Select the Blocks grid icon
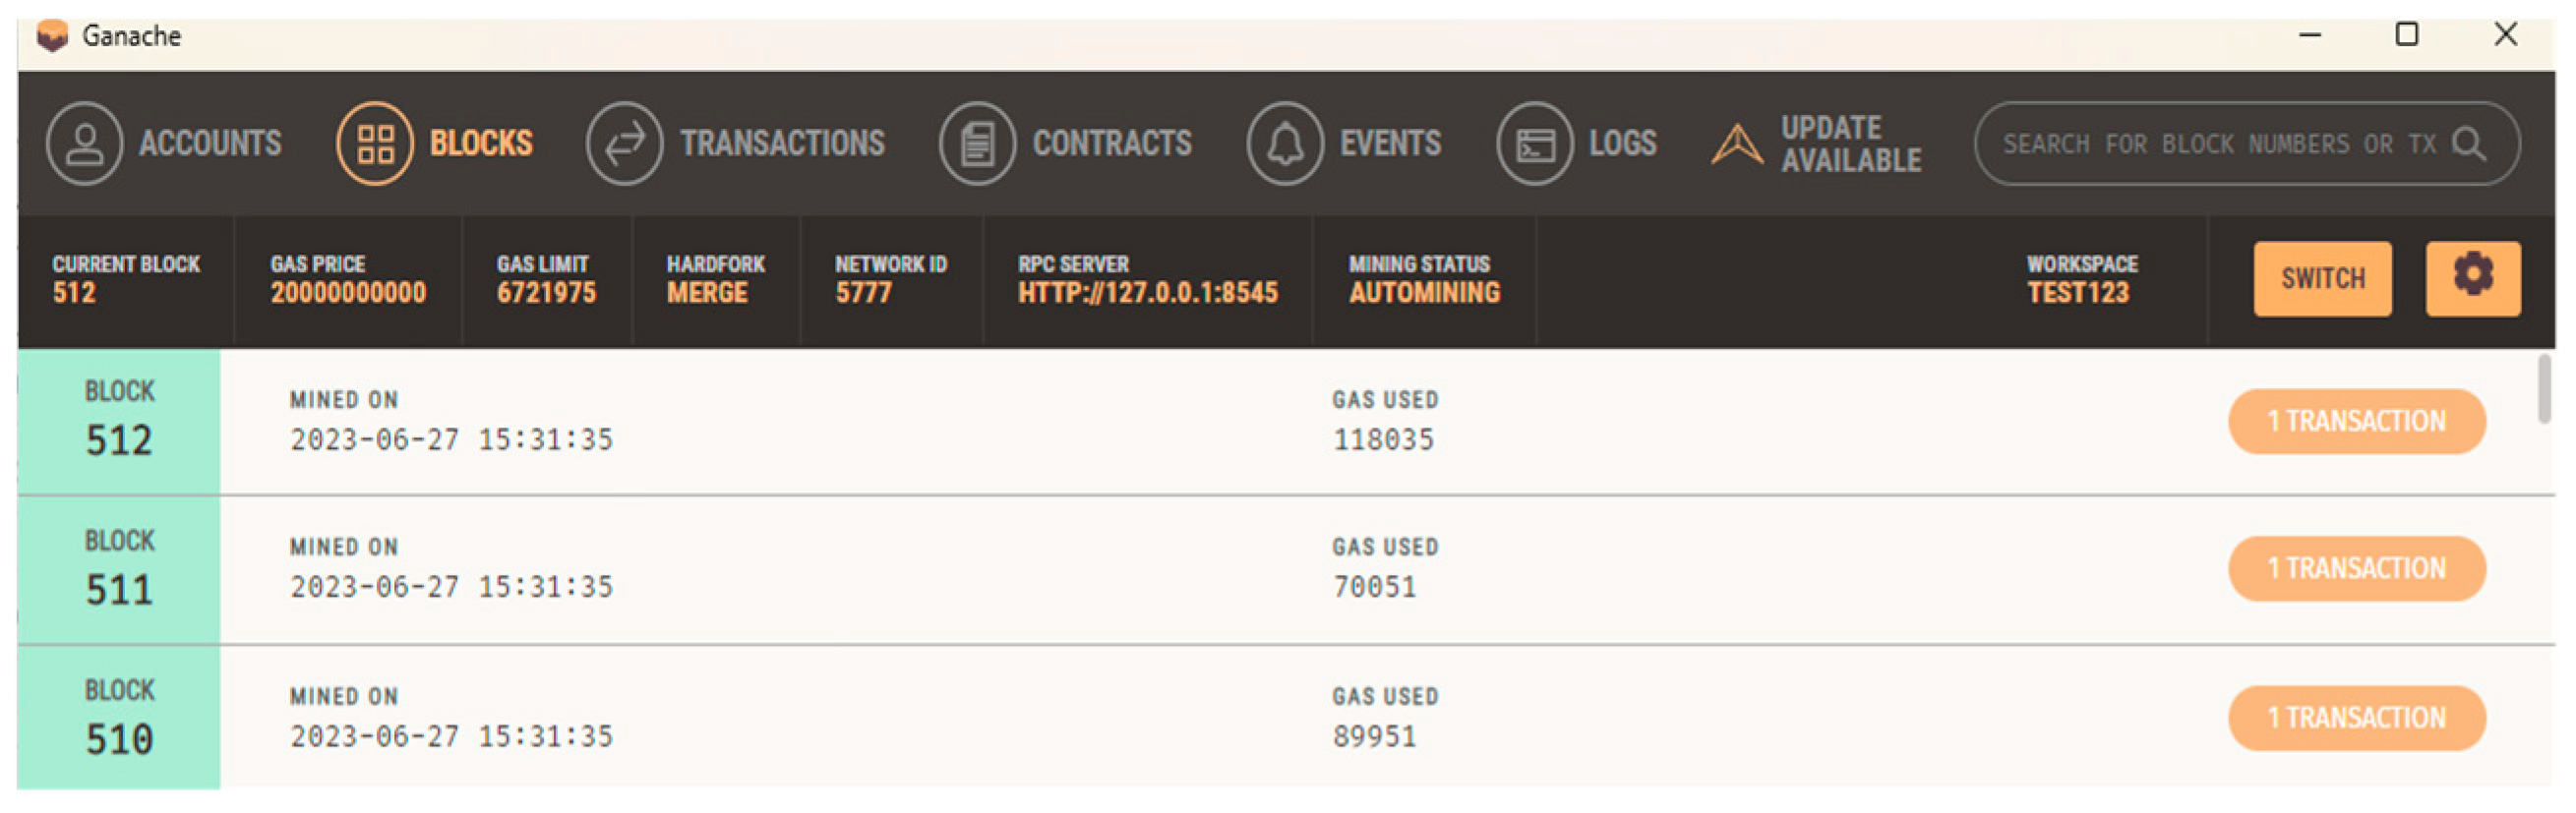This screenshot has width=2576, height=813. 375,143
